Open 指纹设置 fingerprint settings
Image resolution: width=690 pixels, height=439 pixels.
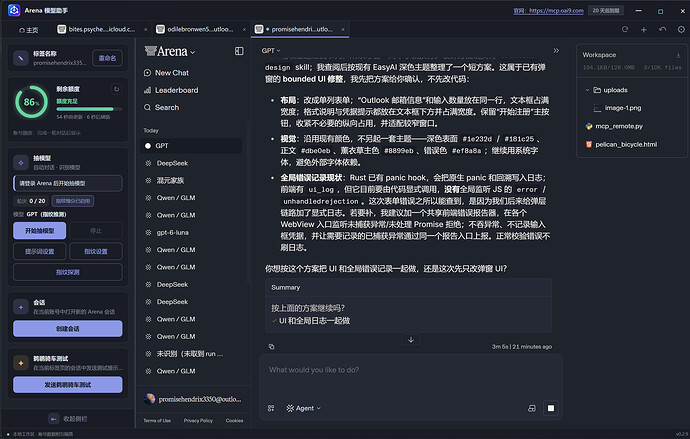96,251
